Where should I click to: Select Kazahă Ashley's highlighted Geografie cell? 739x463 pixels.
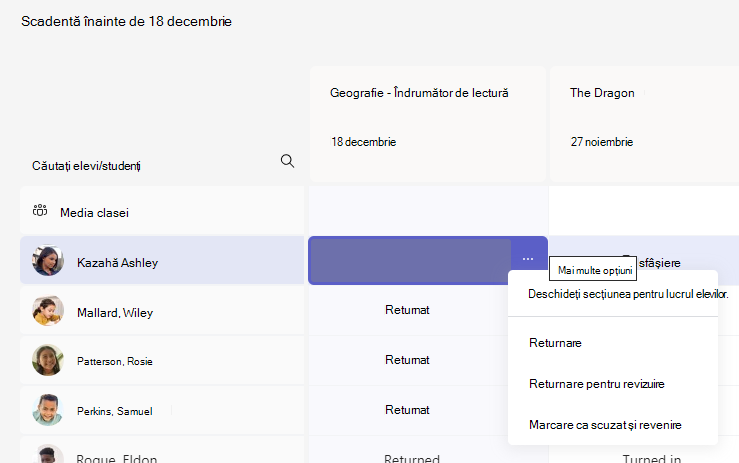click(x=410, y=261)
